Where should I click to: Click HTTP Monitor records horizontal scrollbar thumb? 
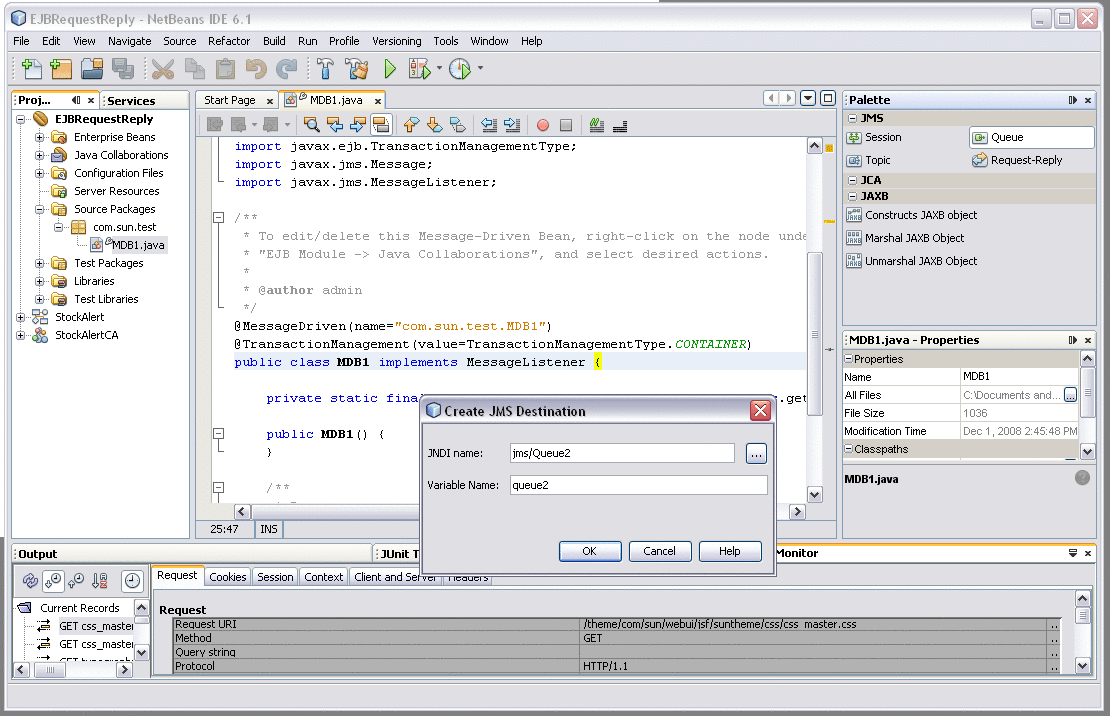coord(50,669)
